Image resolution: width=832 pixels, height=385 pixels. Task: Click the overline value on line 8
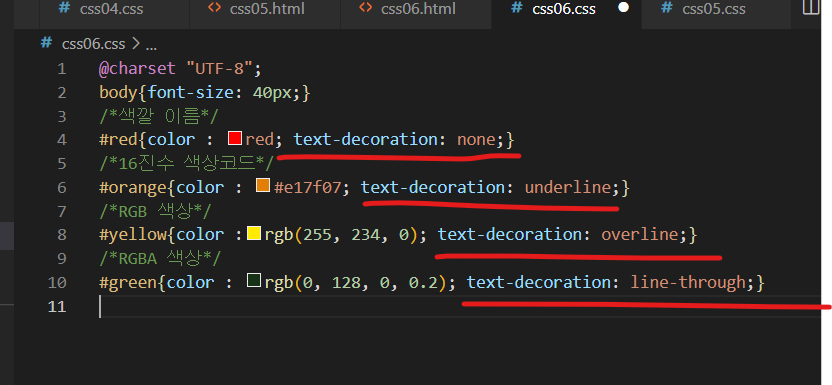[640, 234]
